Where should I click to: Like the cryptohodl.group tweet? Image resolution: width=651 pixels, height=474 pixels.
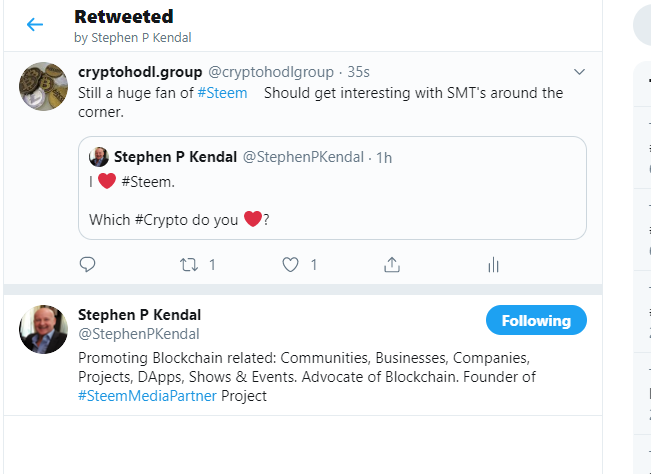[291, 264]
